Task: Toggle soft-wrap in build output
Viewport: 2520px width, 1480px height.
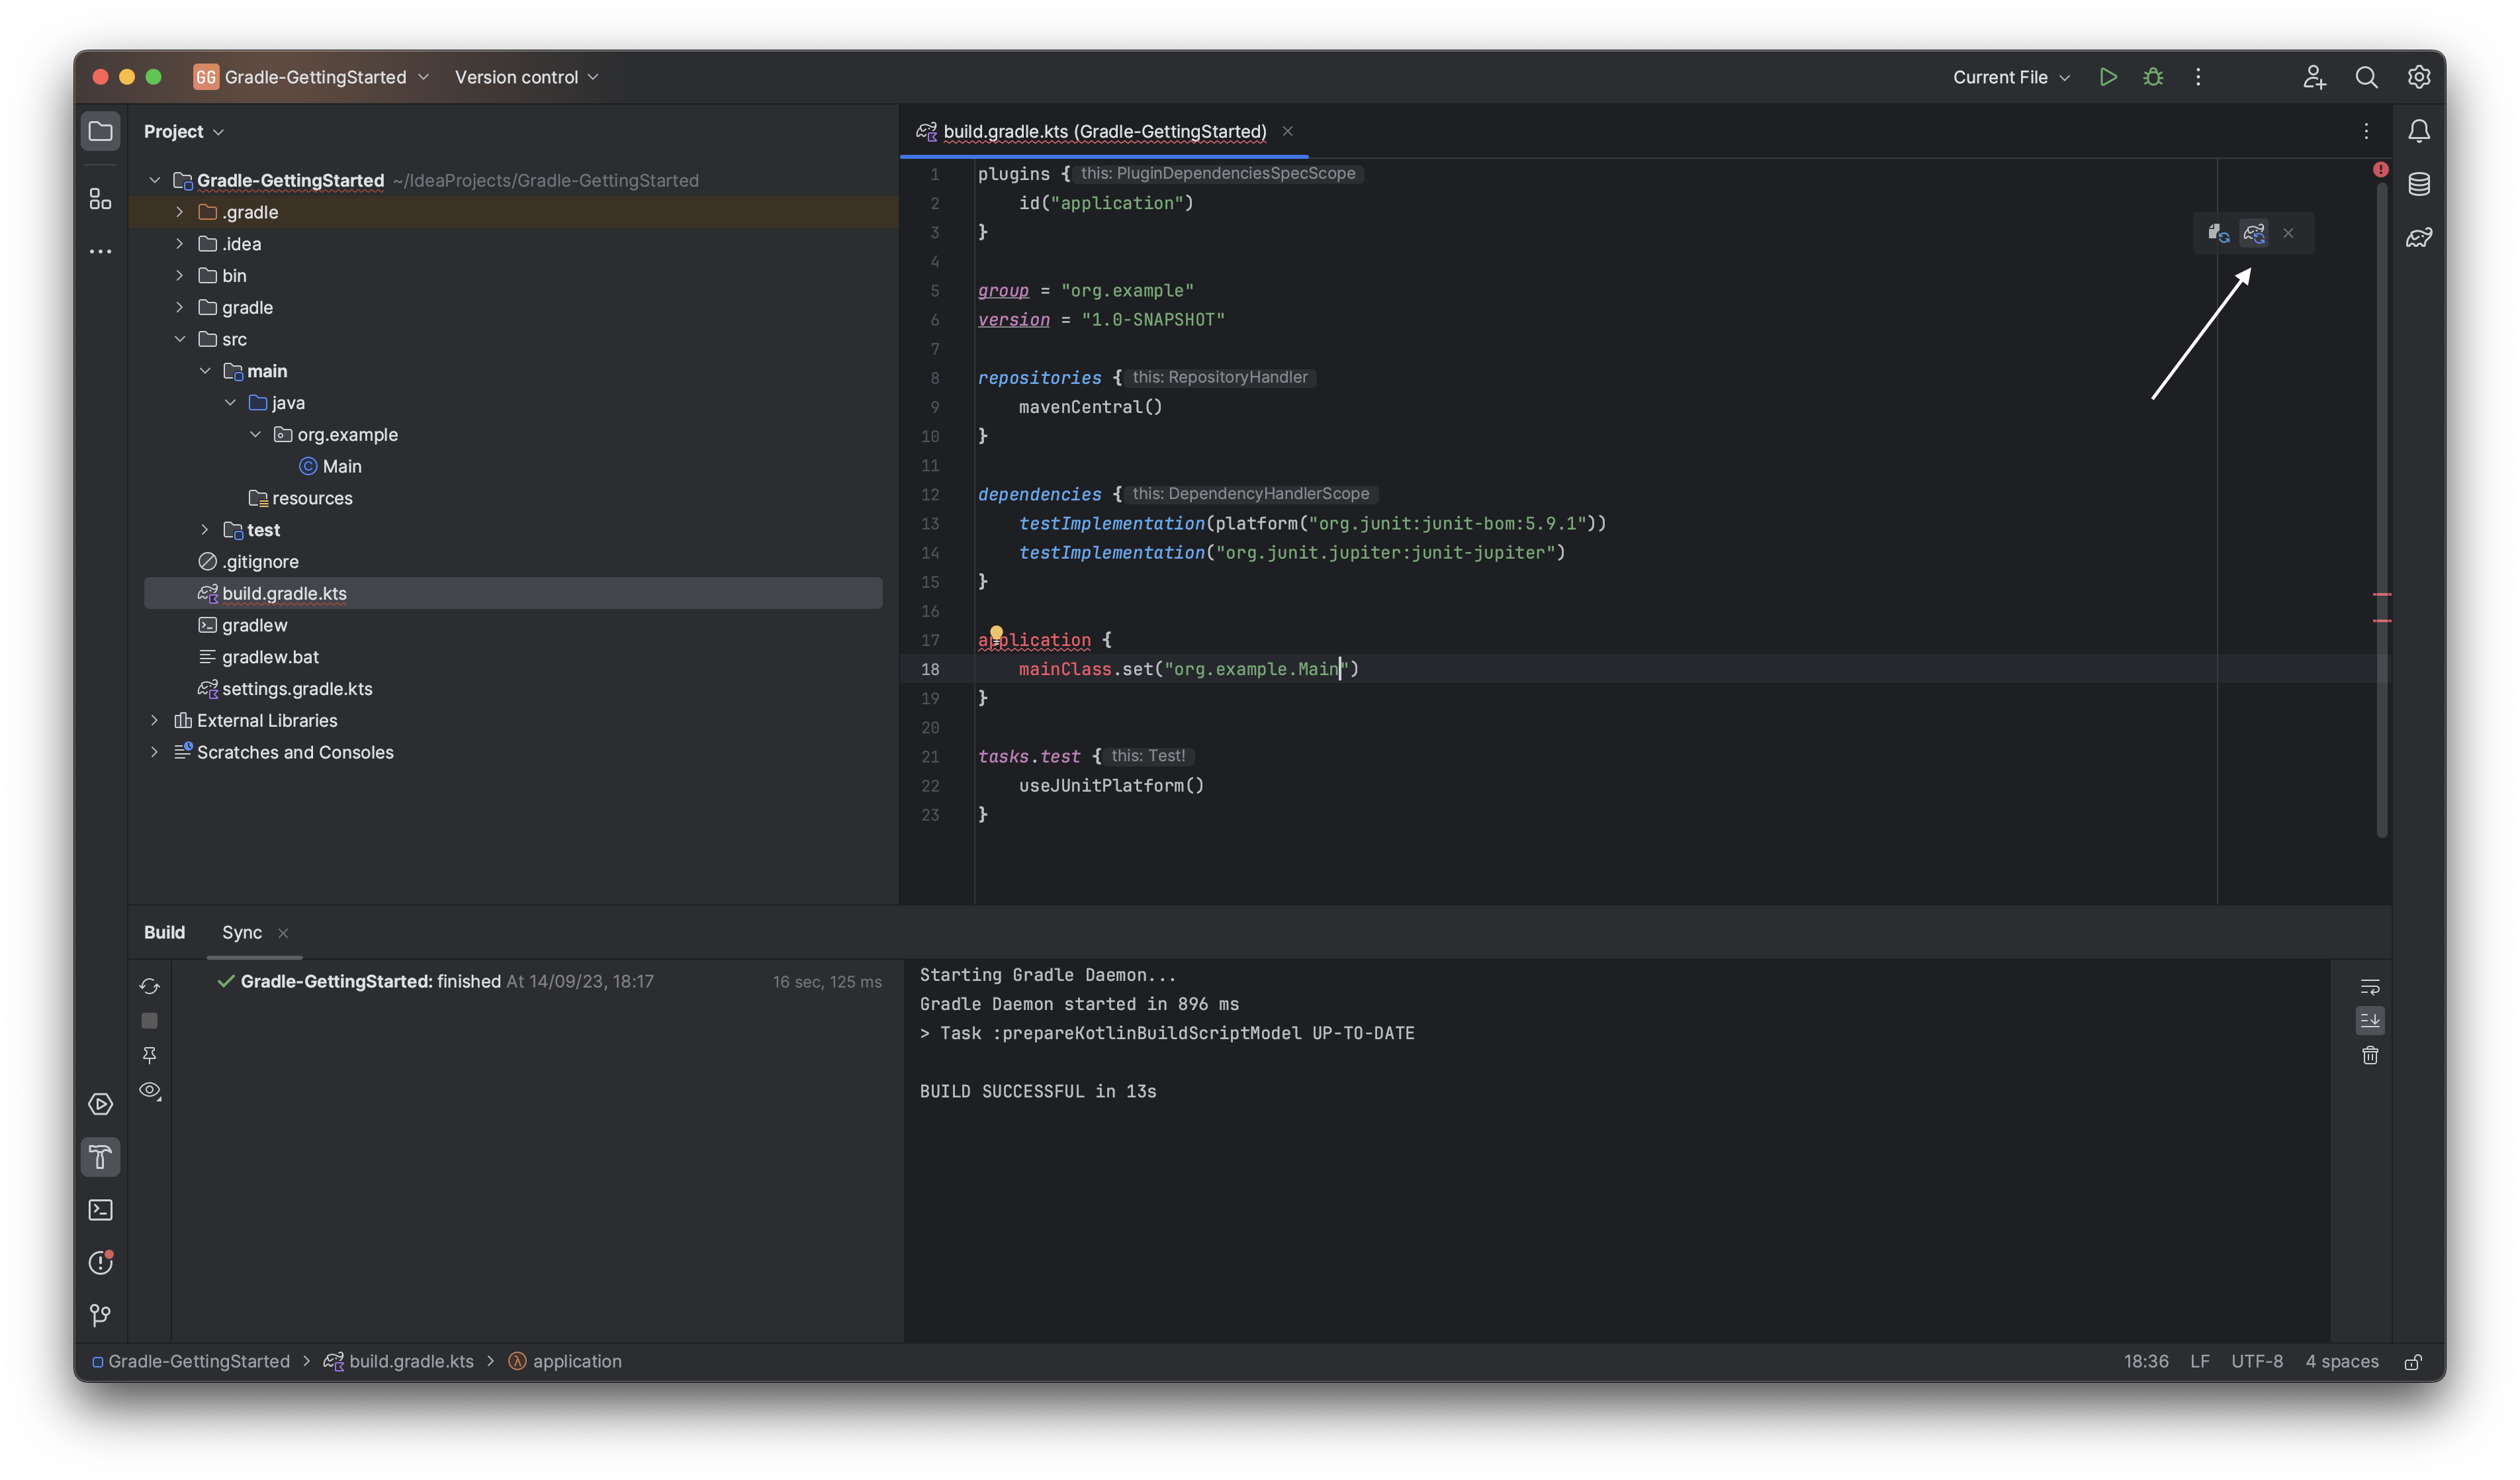Action: [x=2370, y=988]
